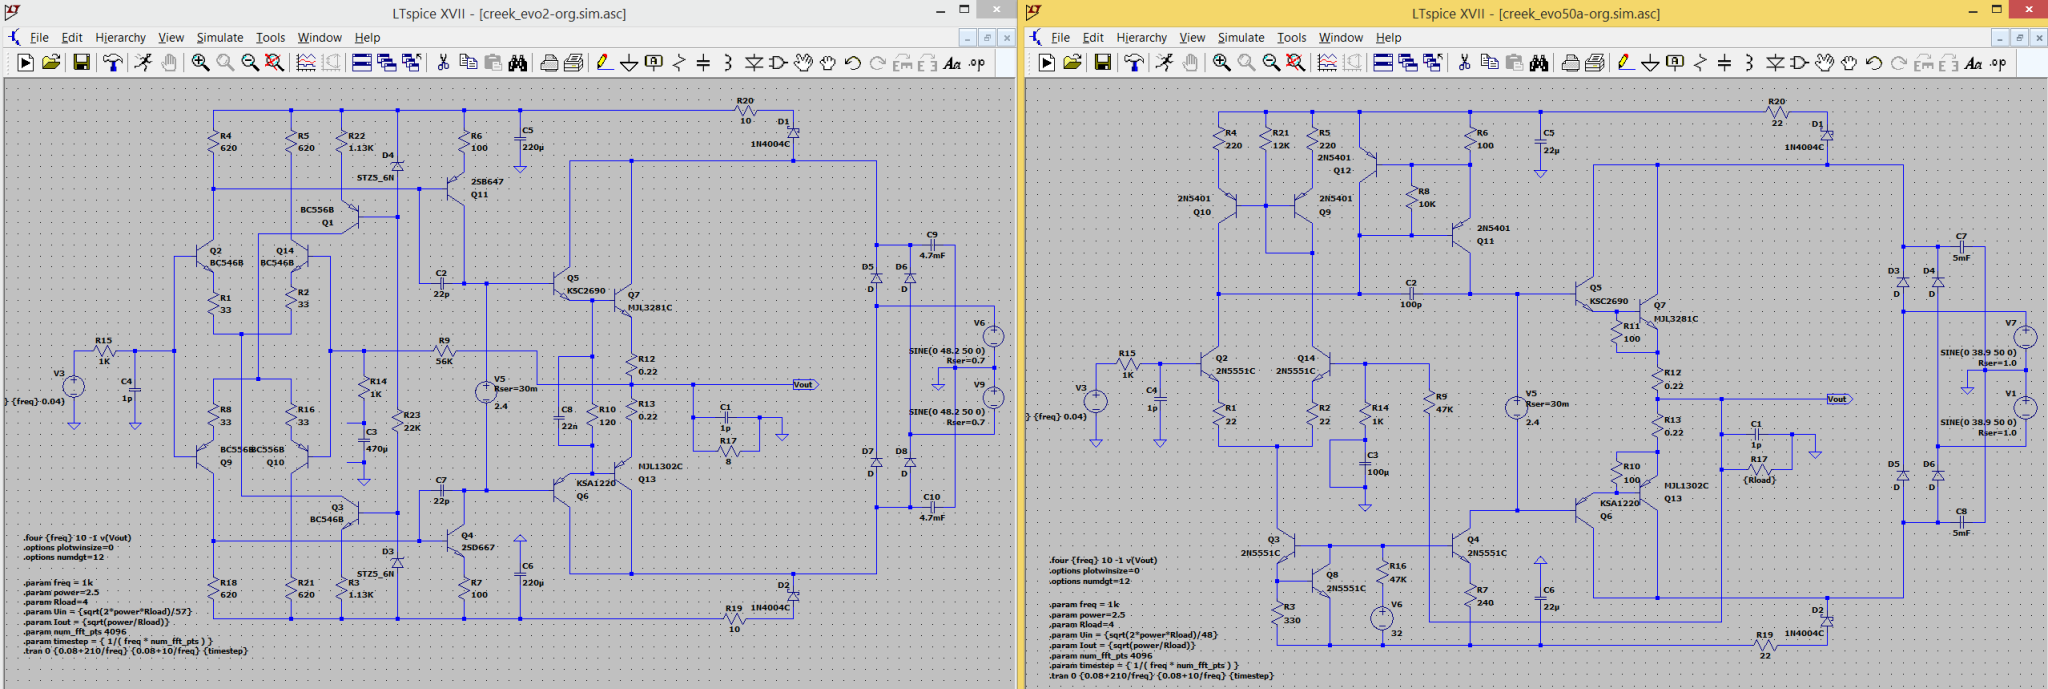Select Inductor tool in creek_evo50a-org window

coord(1749,63)
